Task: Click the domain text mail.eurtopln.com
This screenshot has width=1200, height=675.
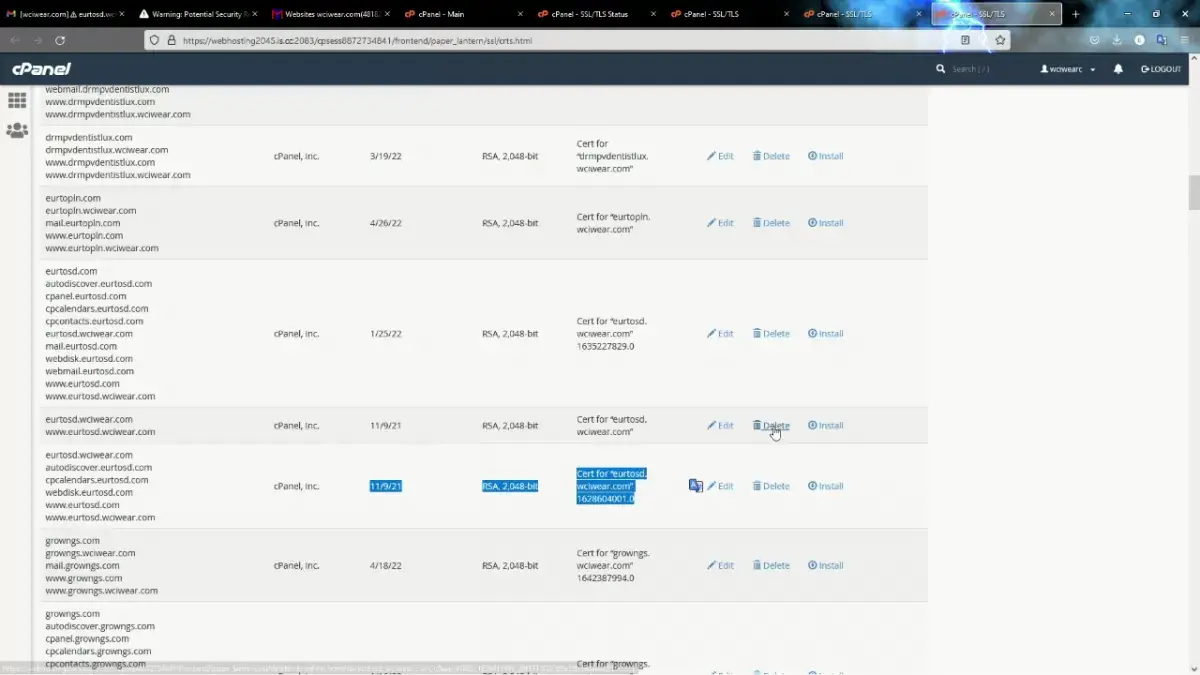Action: (84, 223)
